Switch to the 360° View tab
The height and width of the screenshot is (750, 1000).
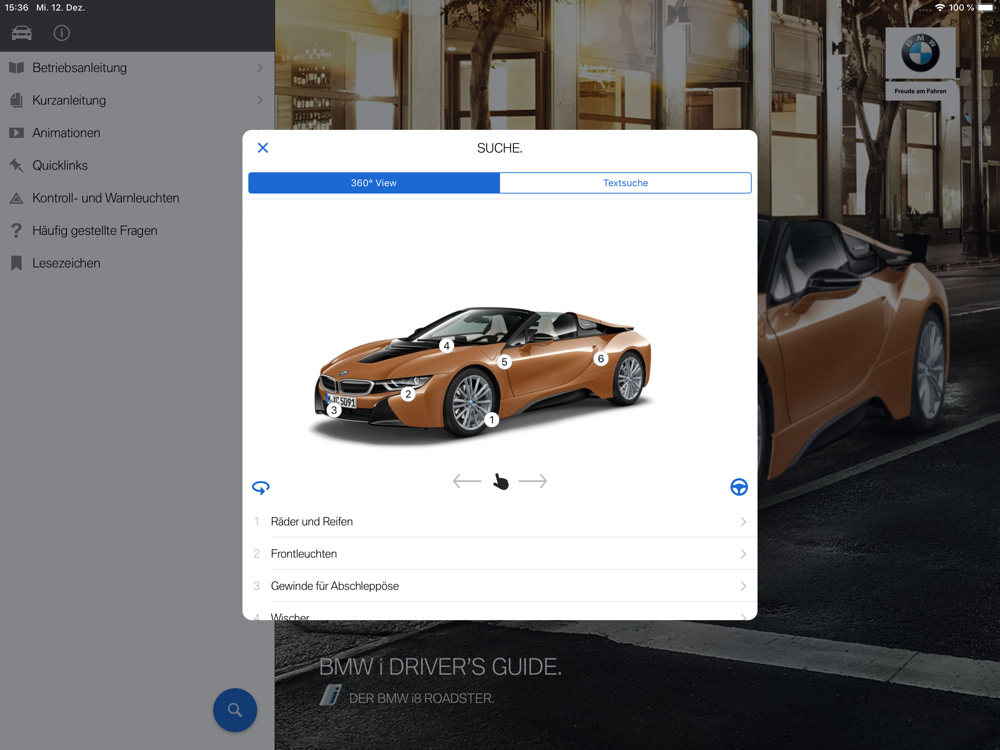coord(374,183)
